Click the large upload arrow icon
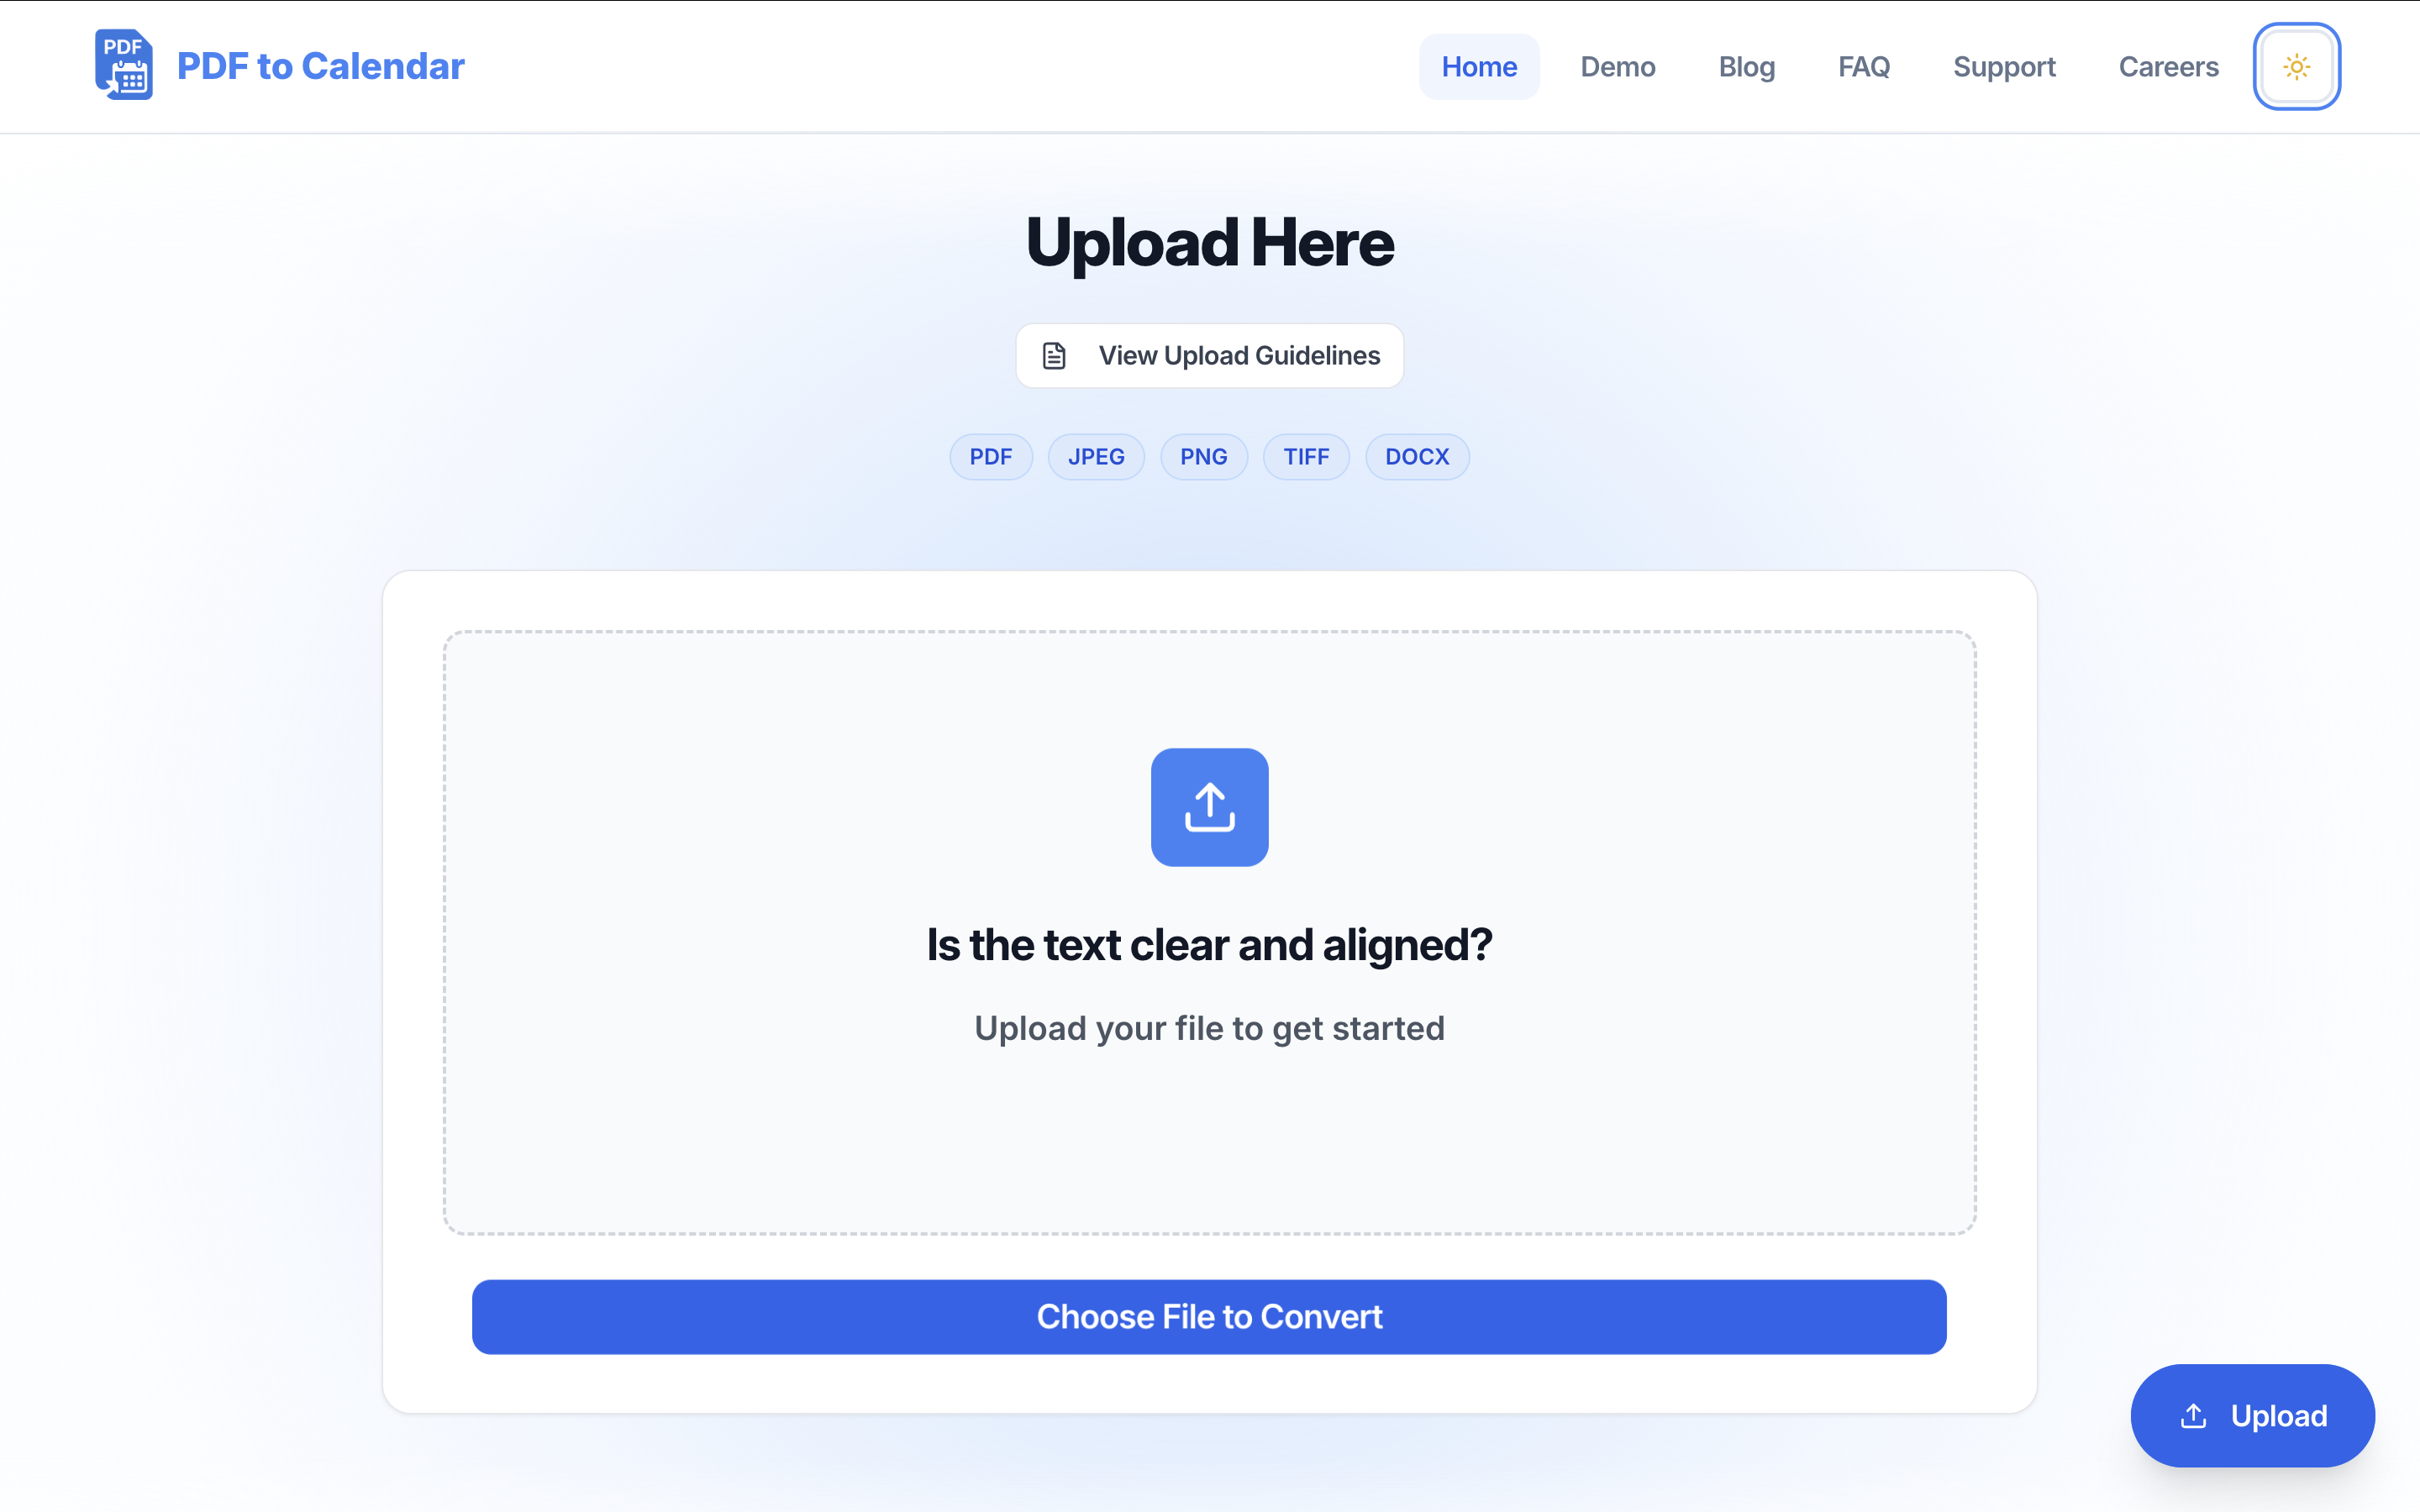This screenshot has height=1512, width=2420. point(1209,807)
